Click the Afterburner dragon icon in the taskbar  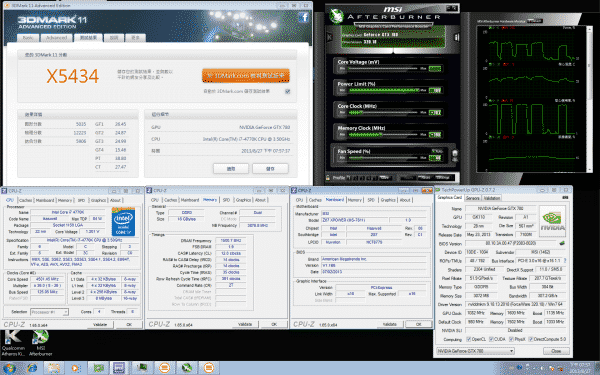click(187, 368)
